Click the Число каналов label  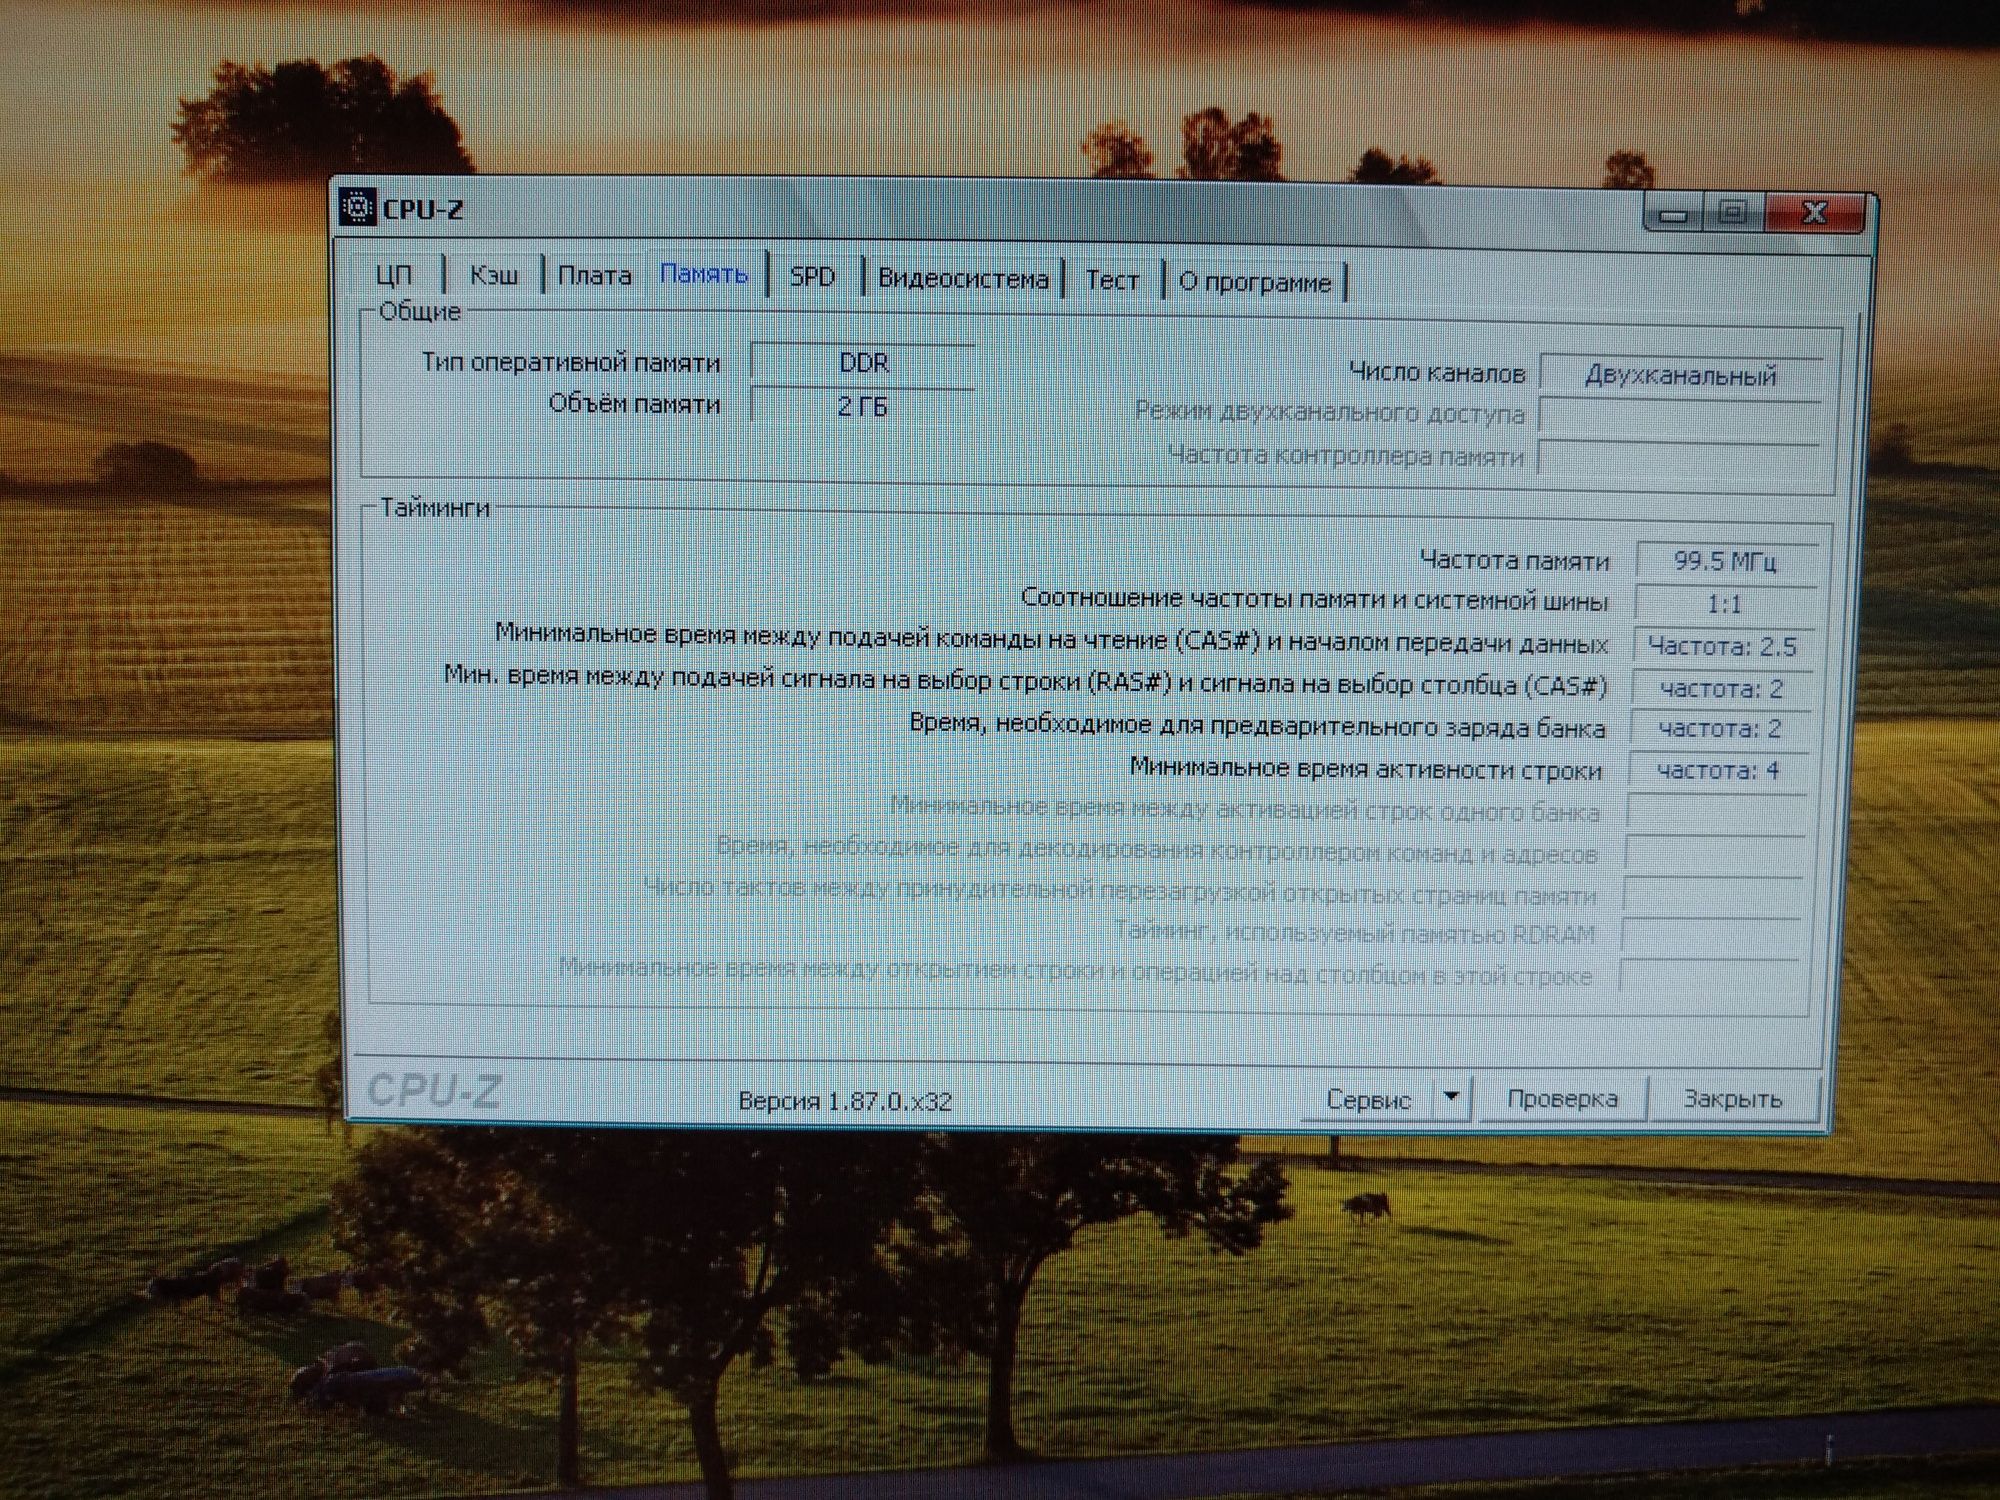[x=1437, y=373]
